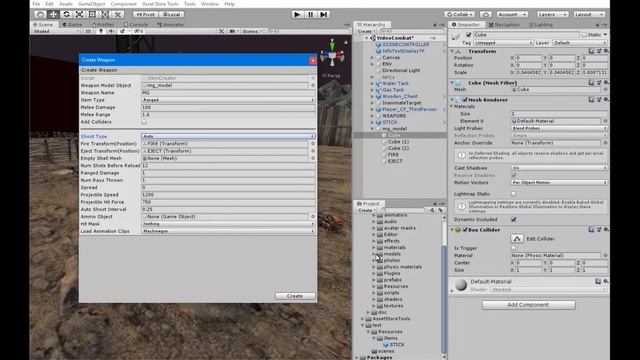Open object picker for Ammo Object
The width and height of the screenshot is (640, 360).
point(313,217)
